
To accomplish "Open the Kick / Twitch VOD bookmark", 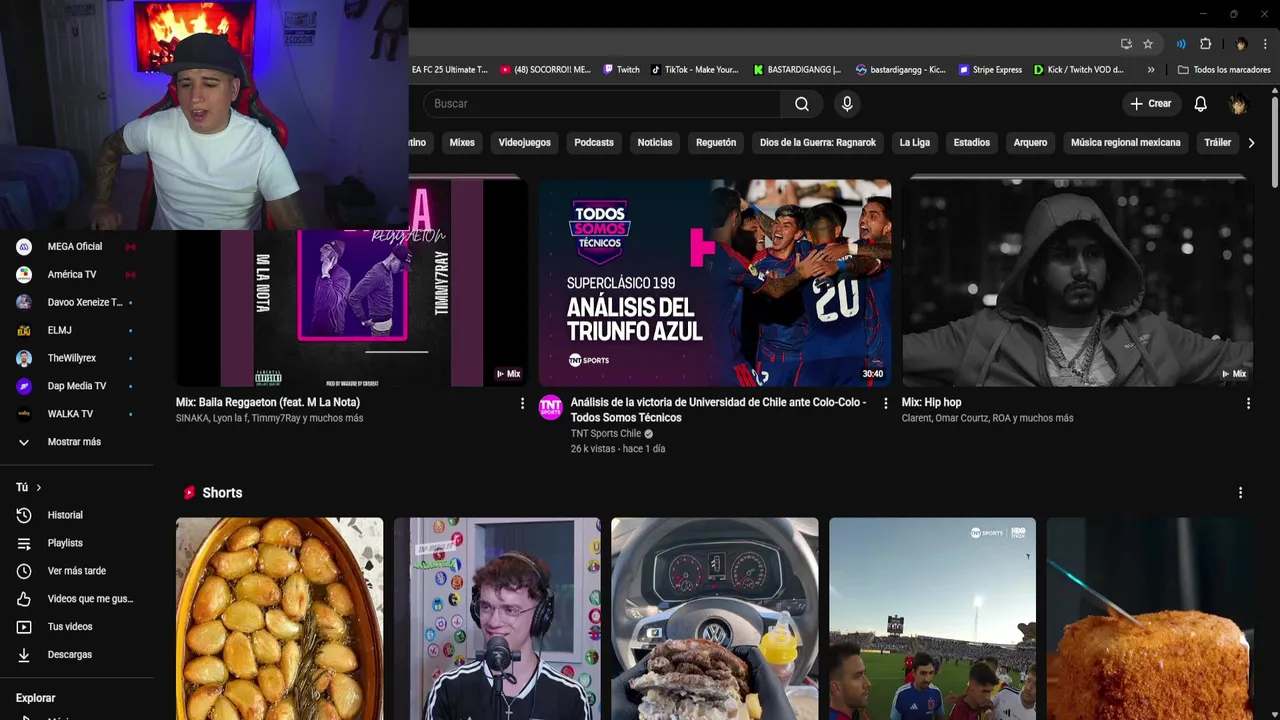I will (x=1079, y=70).
